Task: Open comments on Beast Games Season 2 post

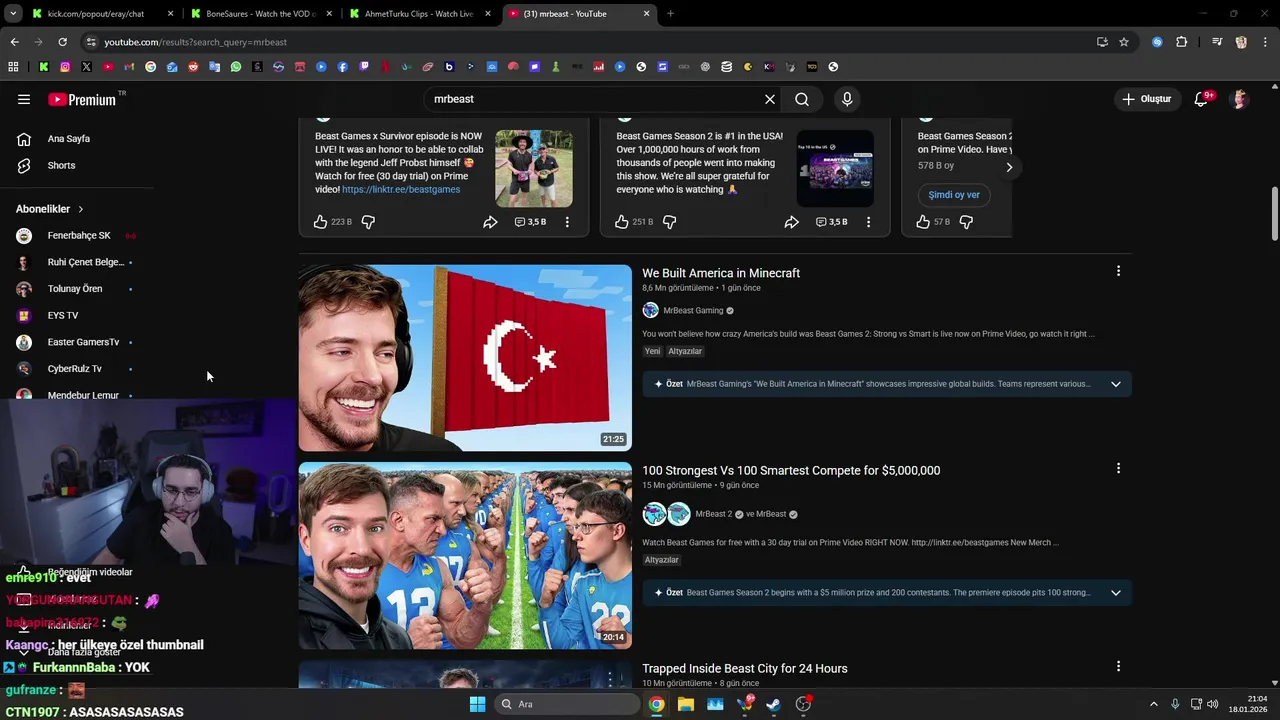Action: pyautogui.click(x=831, y=222)
